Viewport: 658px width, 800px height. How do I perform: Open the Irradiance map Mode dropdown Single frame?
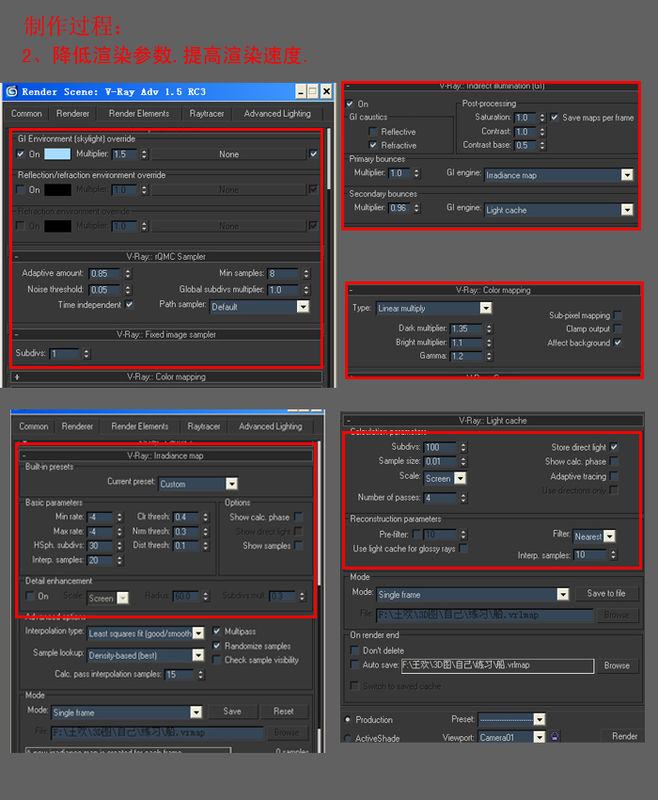tap(126, 712)
